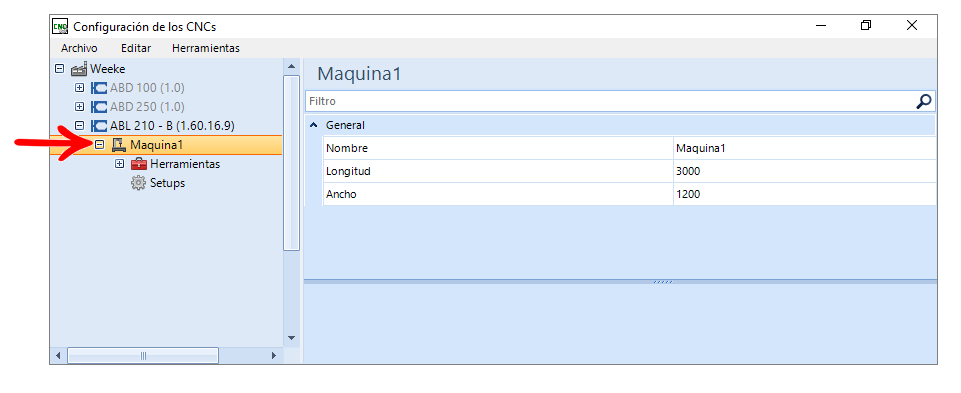Click the Weeke factory icon
The height and width of the screenshot is (393, 961).
tap(80, 69)
